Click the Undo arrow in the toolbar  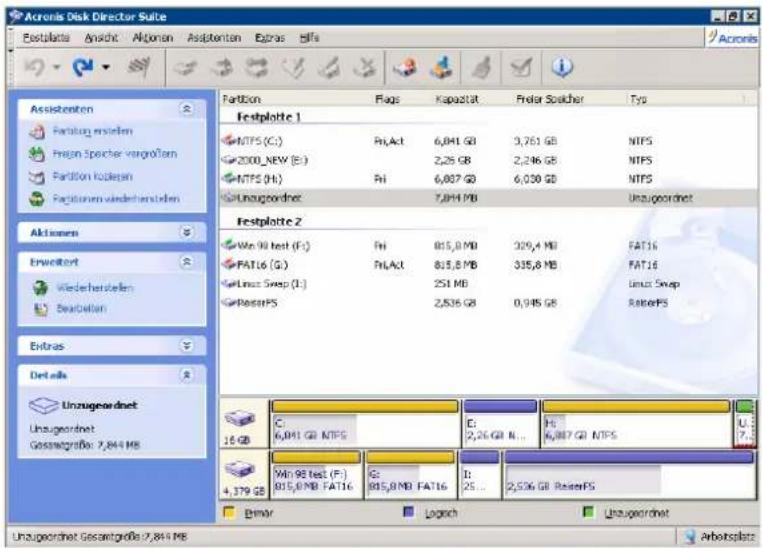point(35,67)
